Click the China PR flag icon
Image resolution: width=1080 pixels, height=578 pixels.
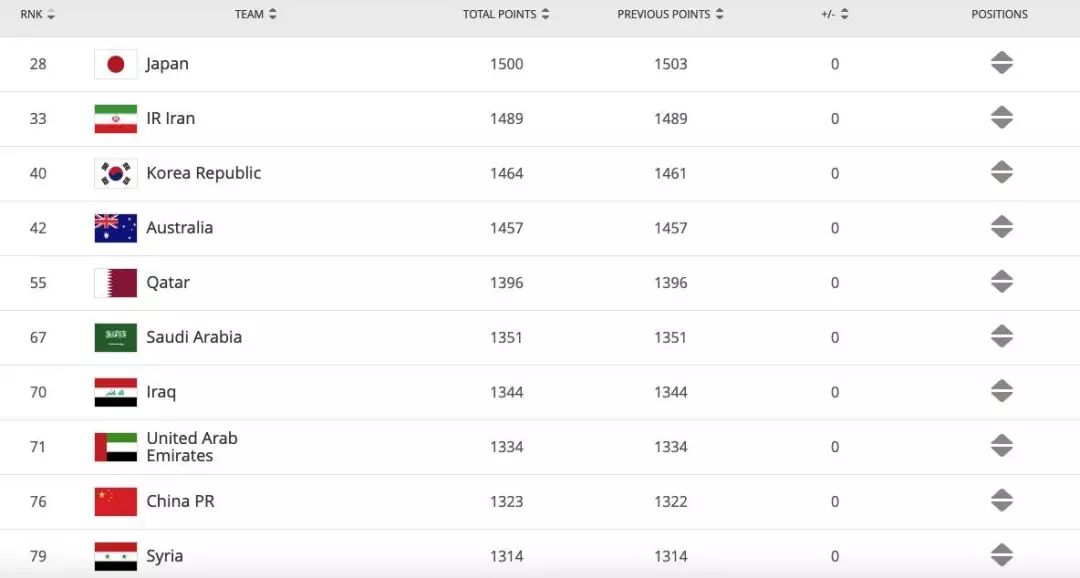click(x=116, y=502)
